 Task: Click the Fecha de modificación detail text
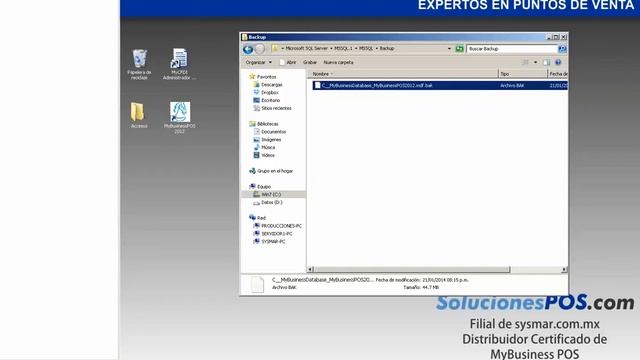422,280
